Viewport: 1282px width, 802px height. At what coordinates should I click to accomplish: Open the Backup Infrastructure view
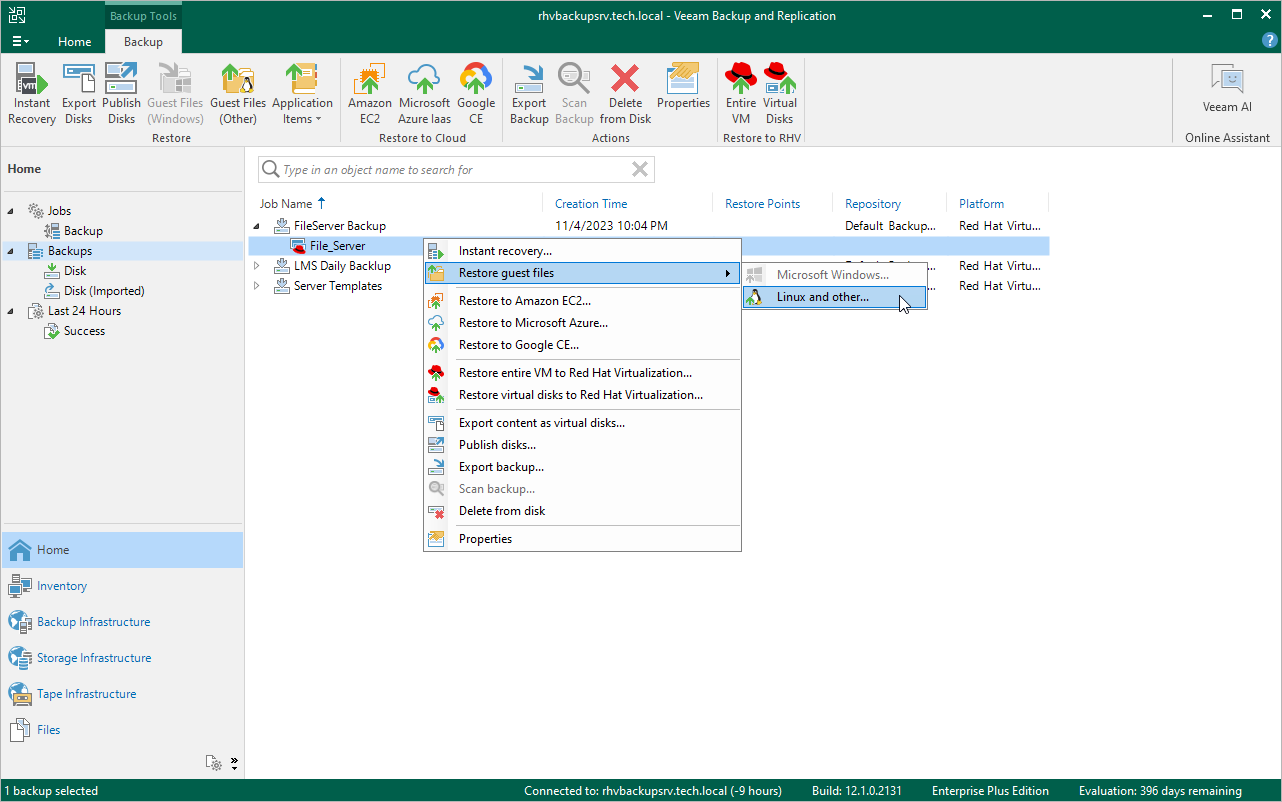coord(122,622)
